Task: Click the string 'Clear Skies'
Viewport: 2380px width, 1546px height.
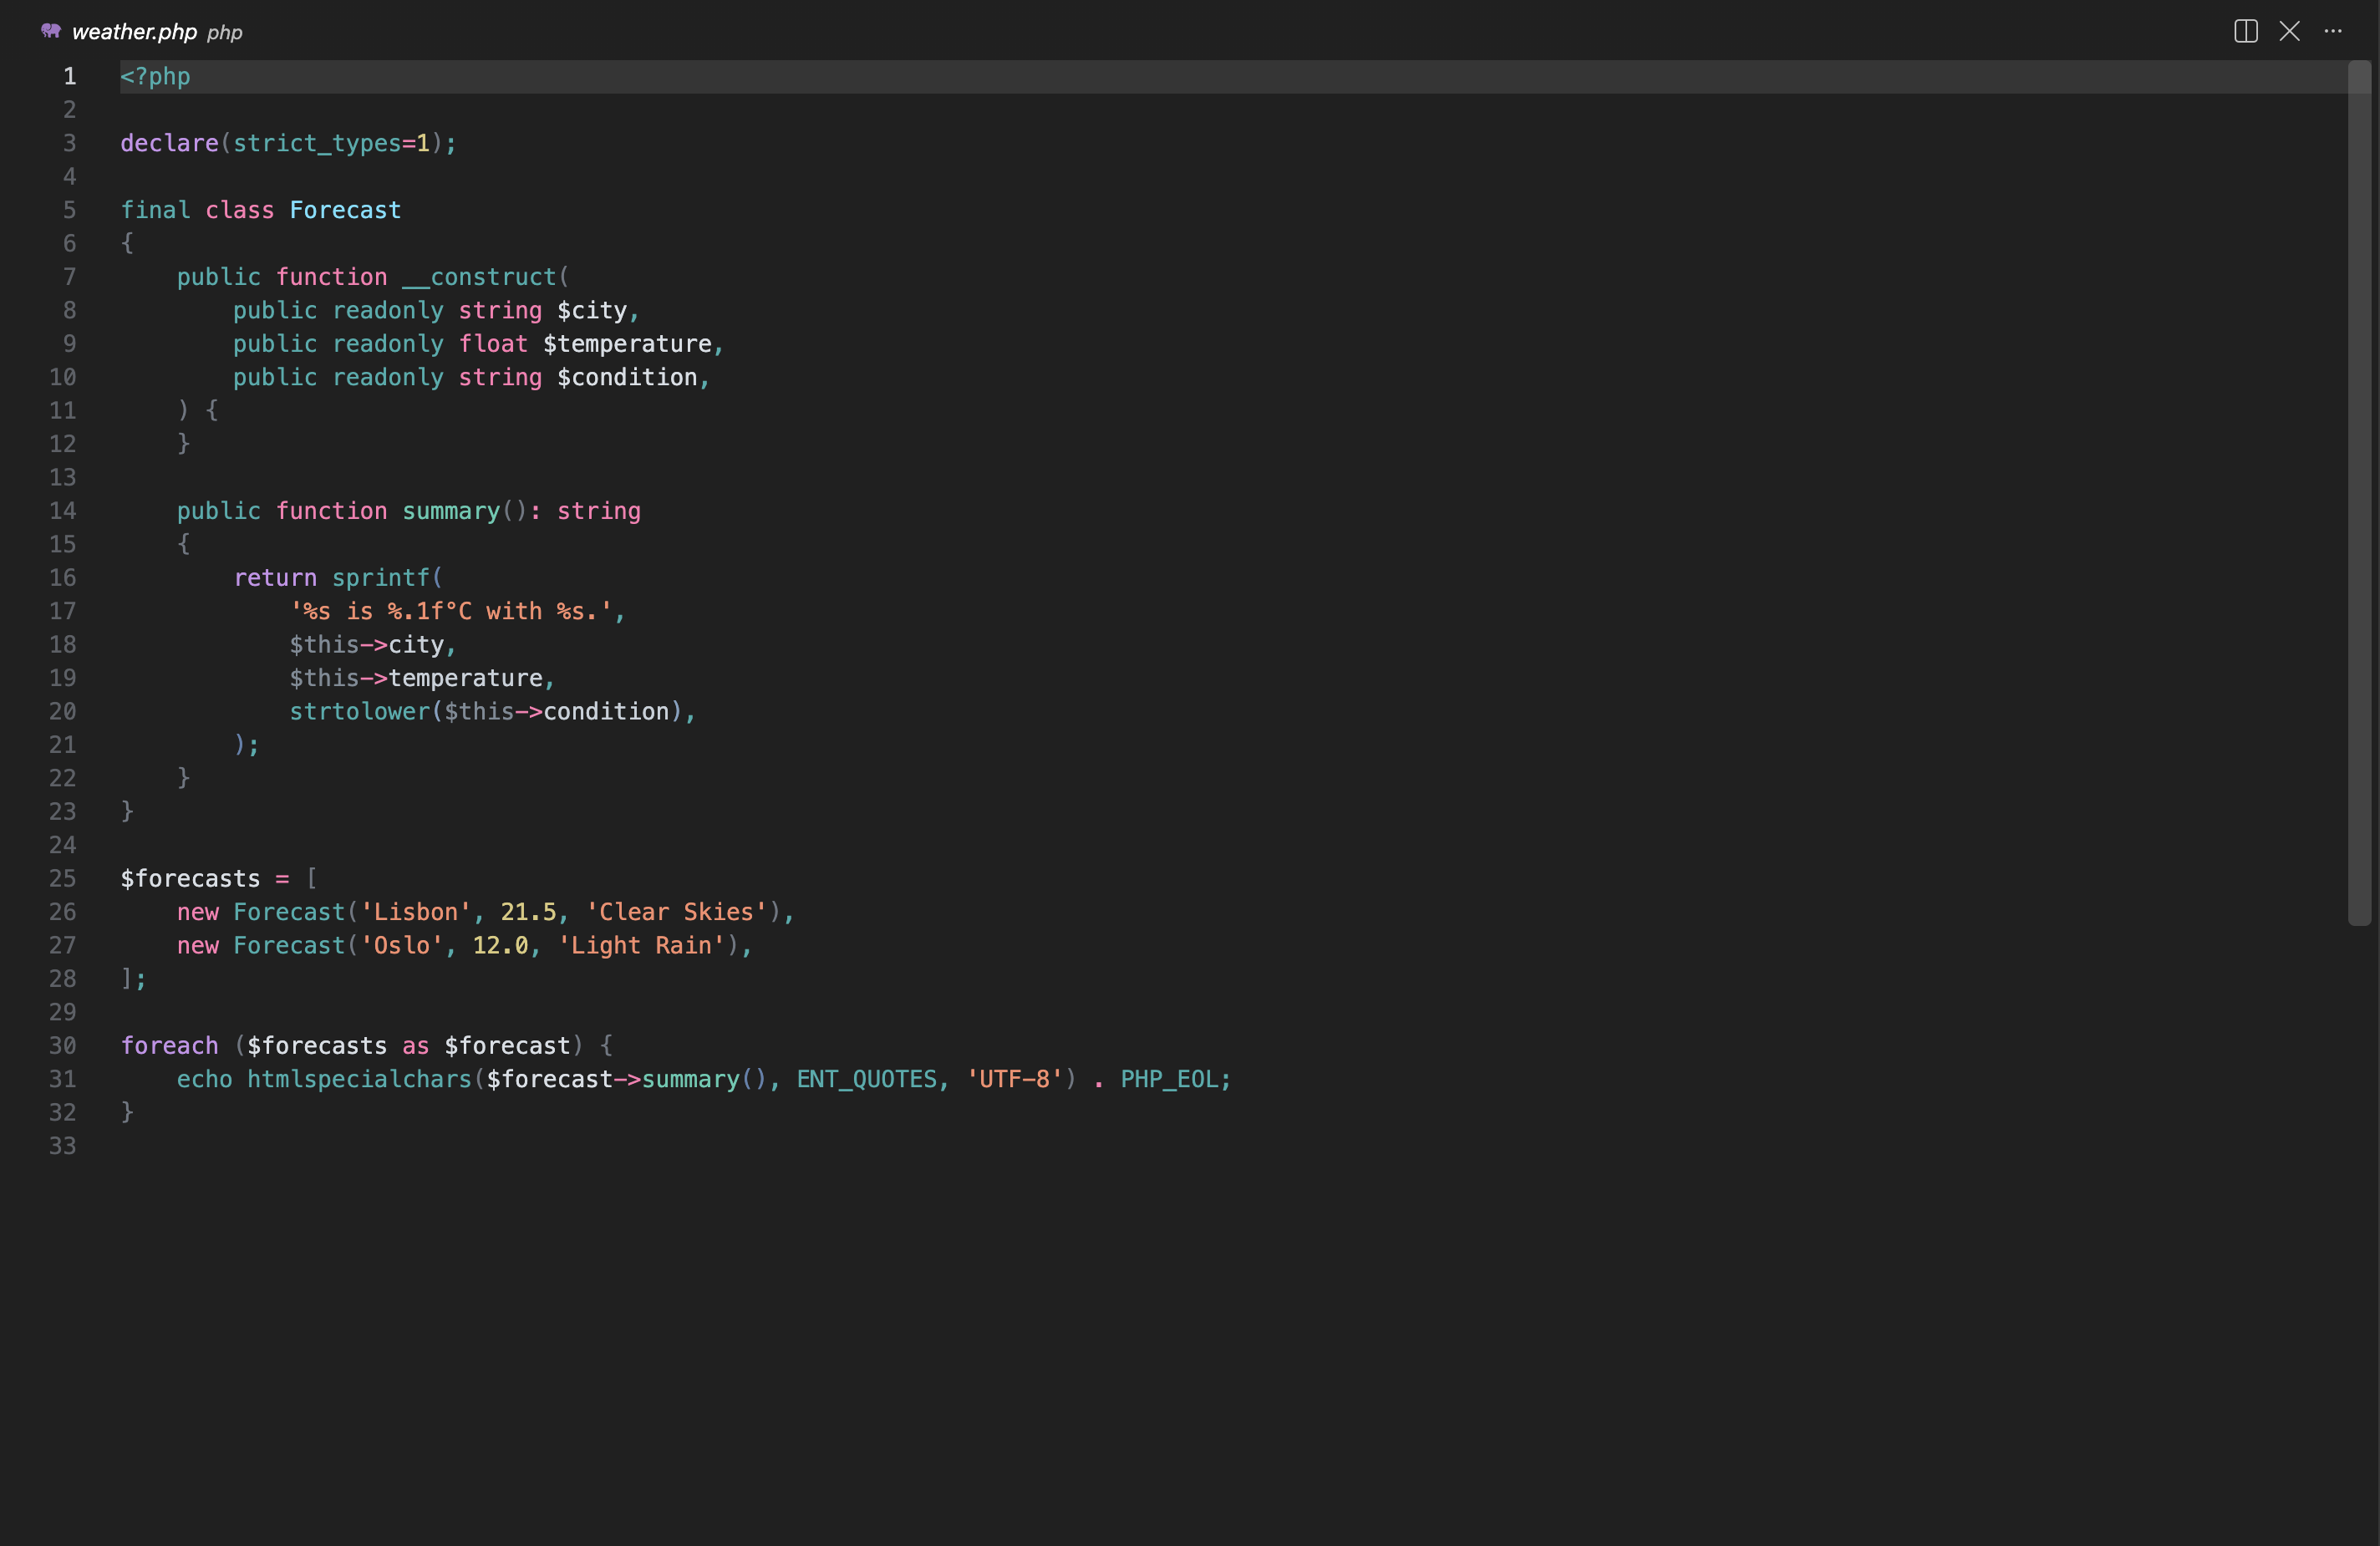Action: [x=676, y=912]
